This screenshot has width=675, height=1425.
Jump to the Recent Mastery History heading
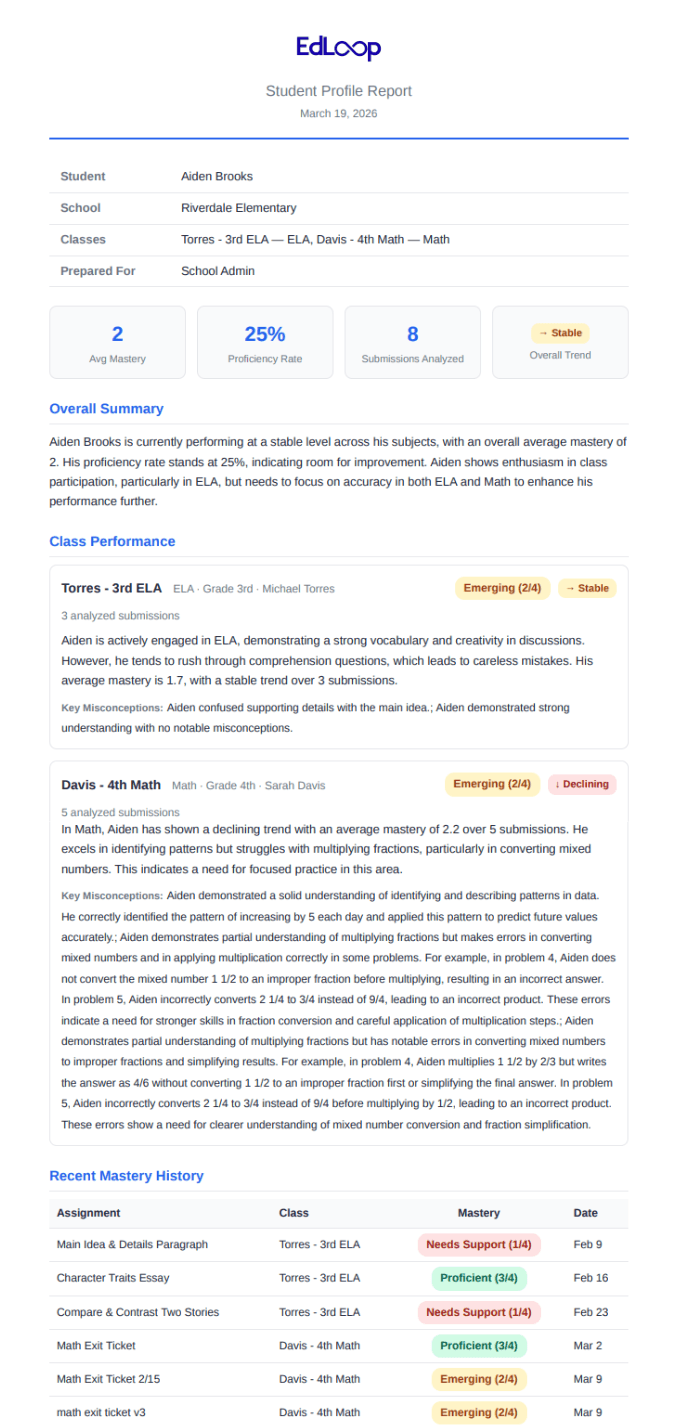(126, 1176)
